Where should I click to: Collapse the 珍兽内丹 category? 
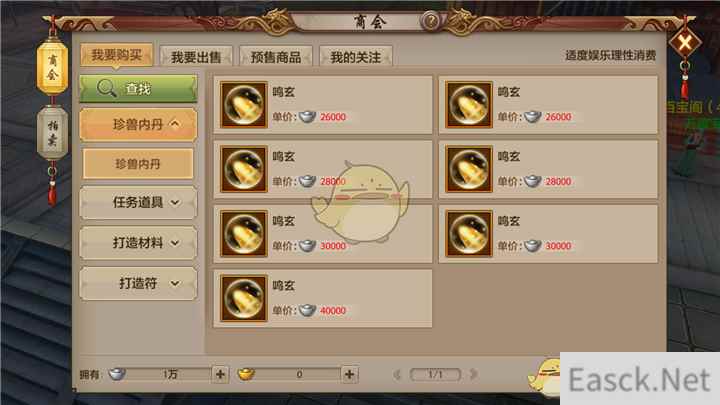pyautogui.click(x=138, y=124)
